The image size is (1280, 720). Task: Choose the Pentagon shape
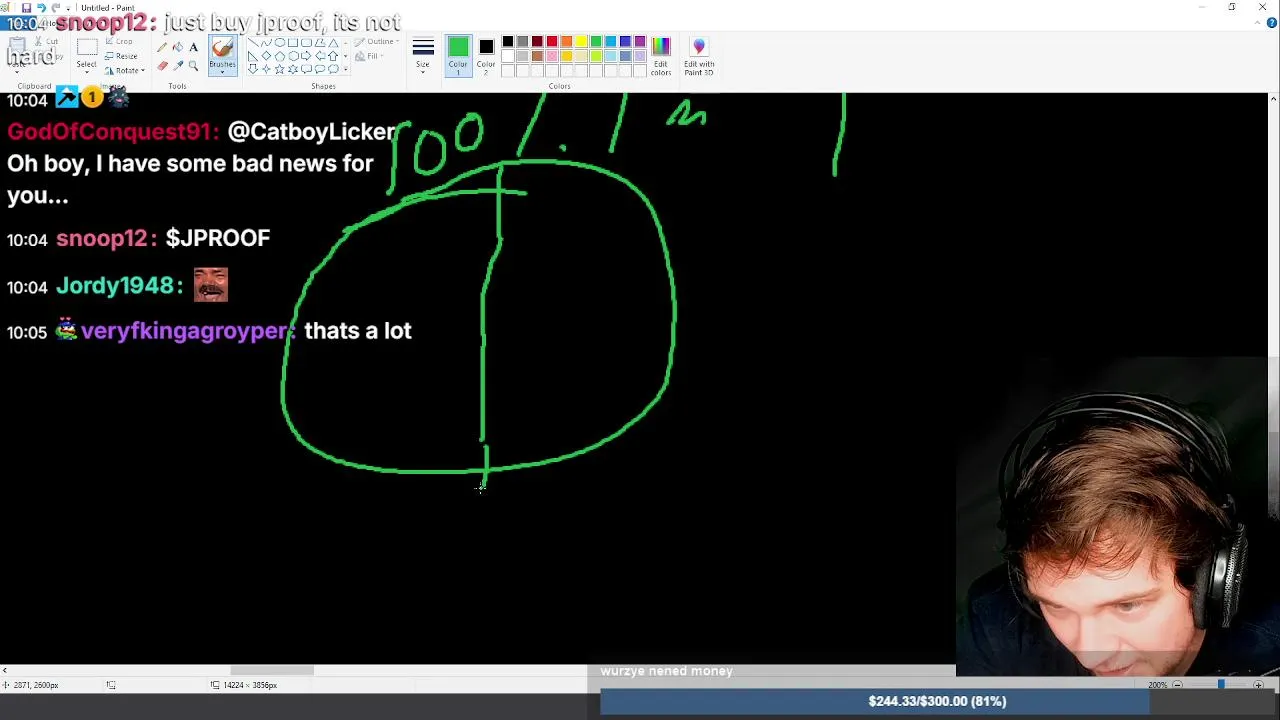(x=279, y=56)
